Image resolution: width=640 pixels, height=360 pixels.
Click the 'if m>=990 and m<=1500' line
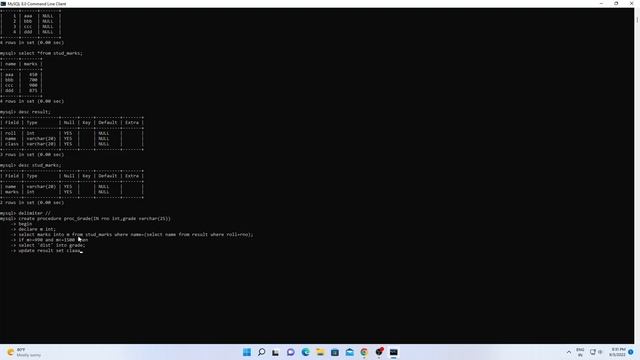point(49,240)
